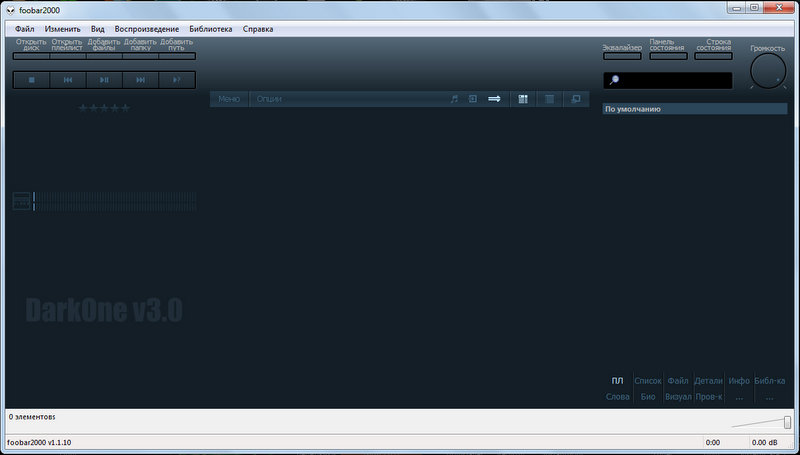Switch to the Био tab
The width and height of the screenshot is (800, 455).
click(648, 397)
